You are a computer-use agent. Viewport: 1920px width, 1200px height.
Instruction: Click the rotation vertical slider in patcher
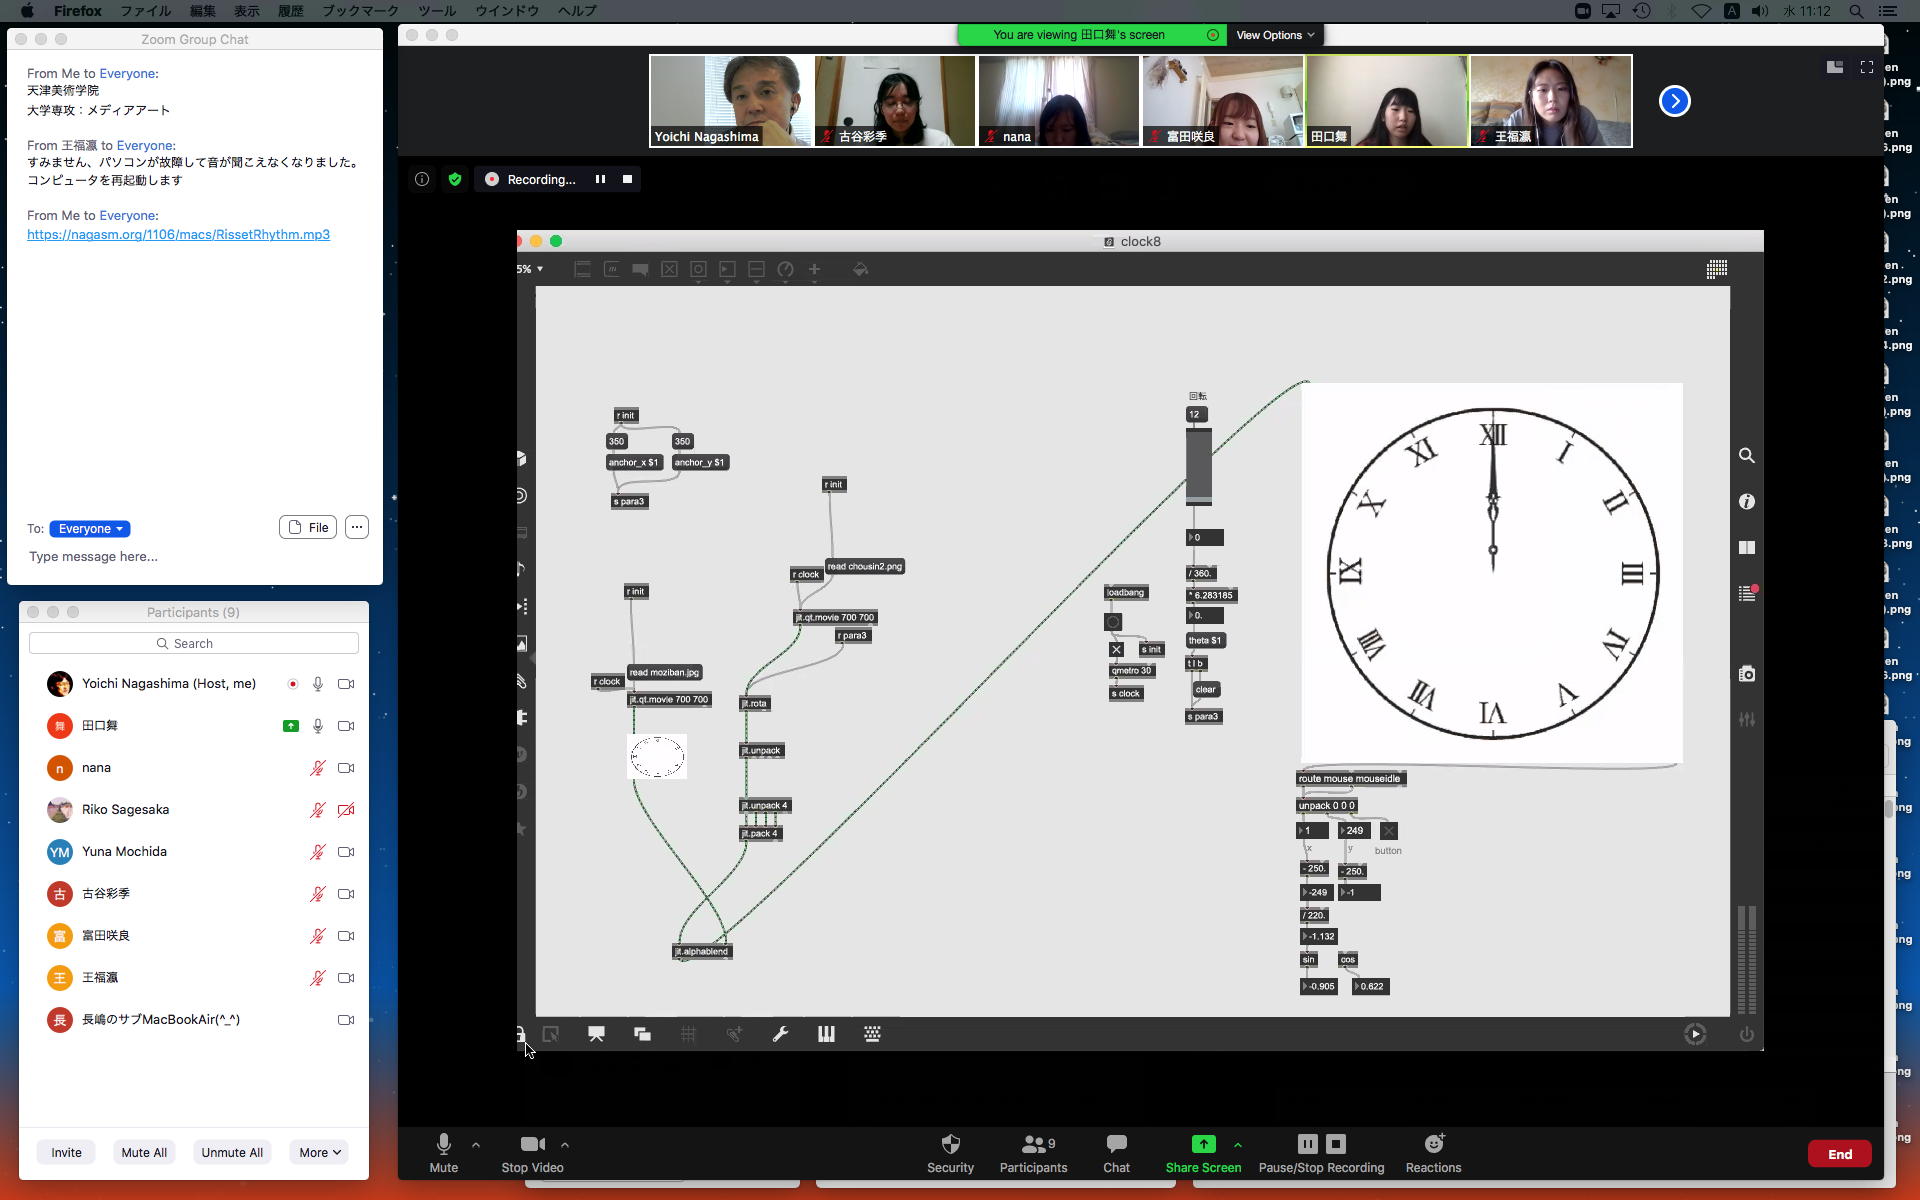tap(1198, 465)
